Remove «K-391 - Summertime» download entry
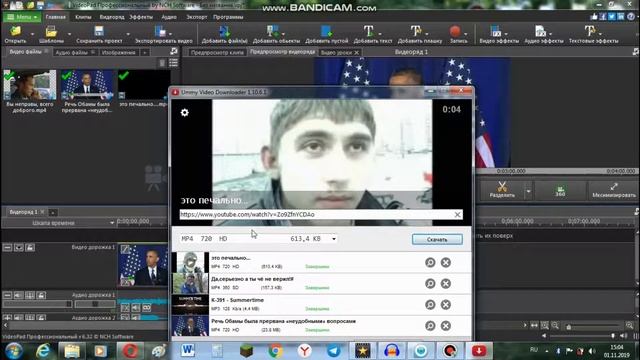640x360 pixels. coord(446,304)
